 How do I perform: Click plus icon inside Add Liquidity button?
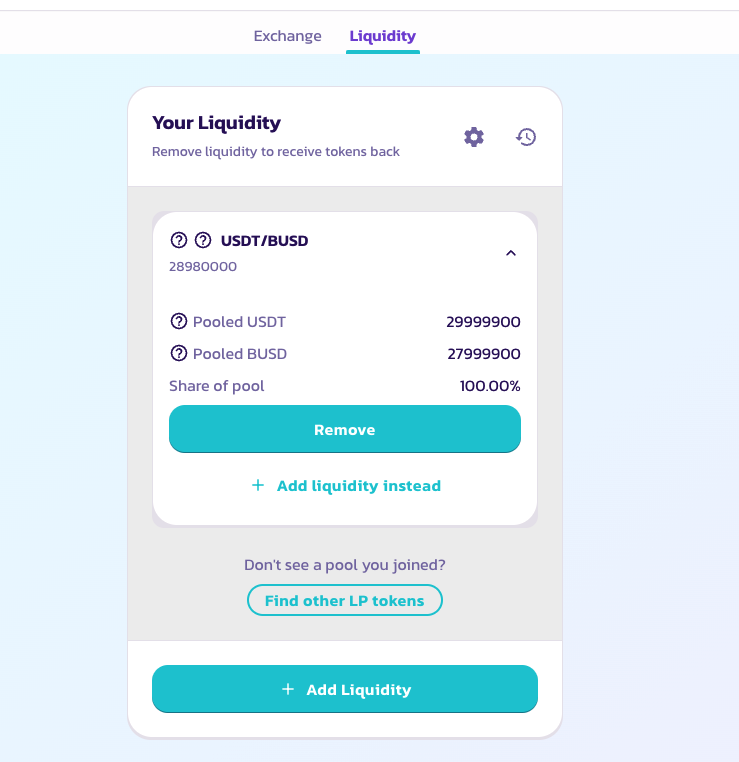tap(288, 689)
